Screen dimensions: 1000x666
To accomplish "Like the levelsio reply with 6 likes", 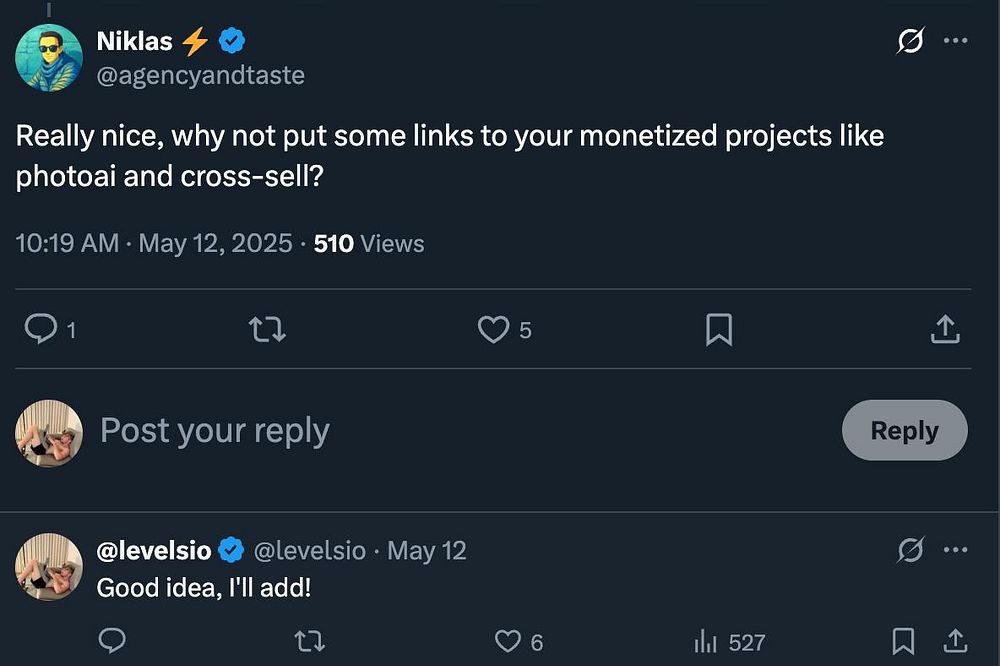I will 508,641.
